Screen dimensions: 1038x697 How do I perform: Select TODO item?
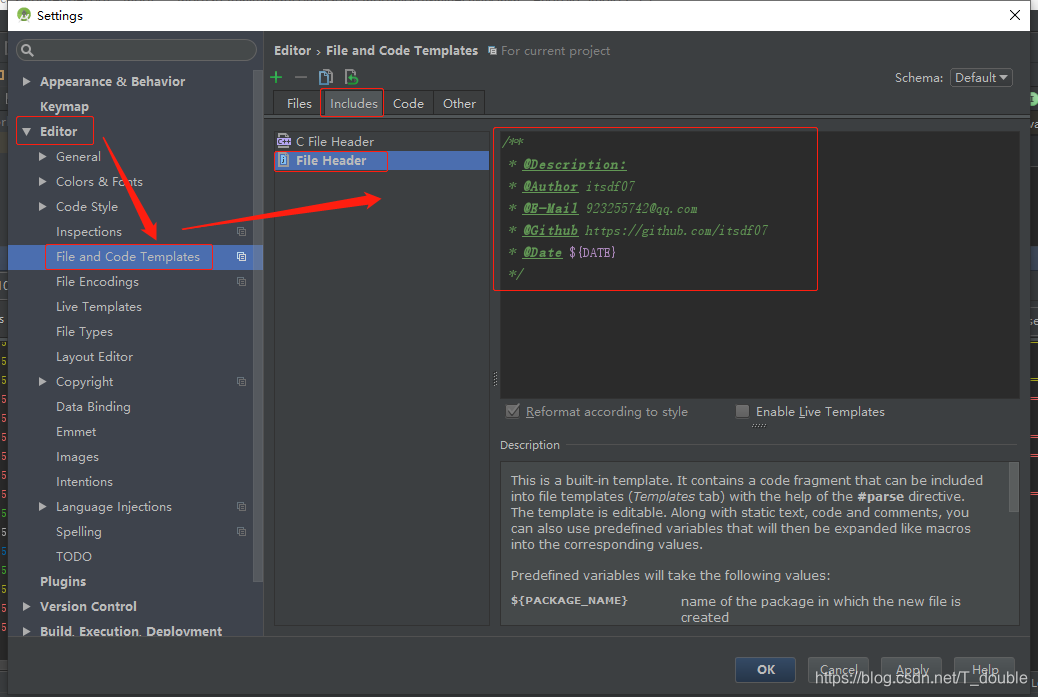(x=73, y=557)
